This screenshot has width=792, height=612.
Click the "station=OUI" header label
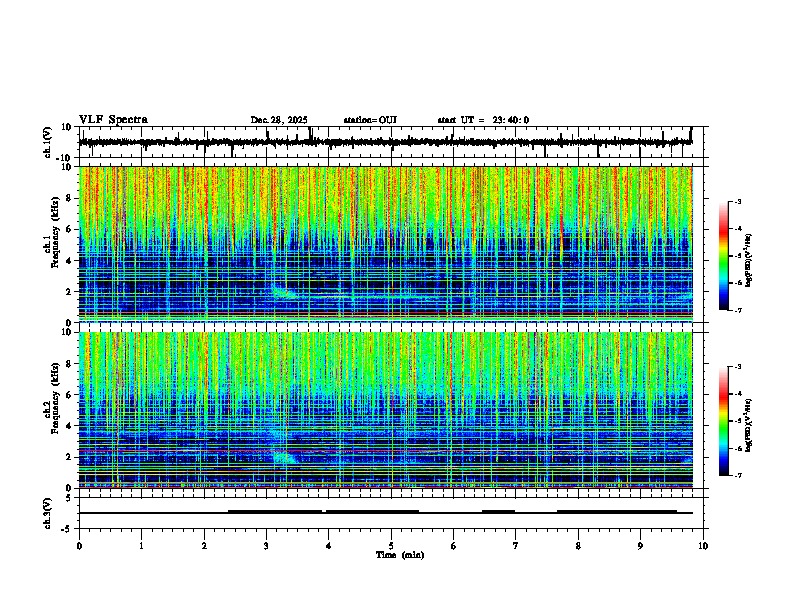tap(370, 120)
